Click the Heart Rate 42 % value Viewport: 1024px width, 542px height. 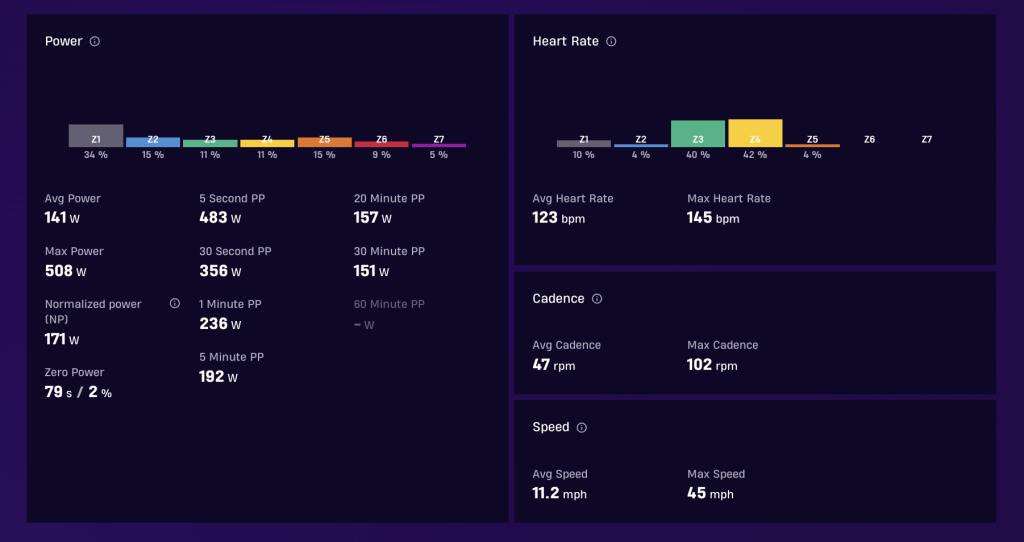[755, 155]
